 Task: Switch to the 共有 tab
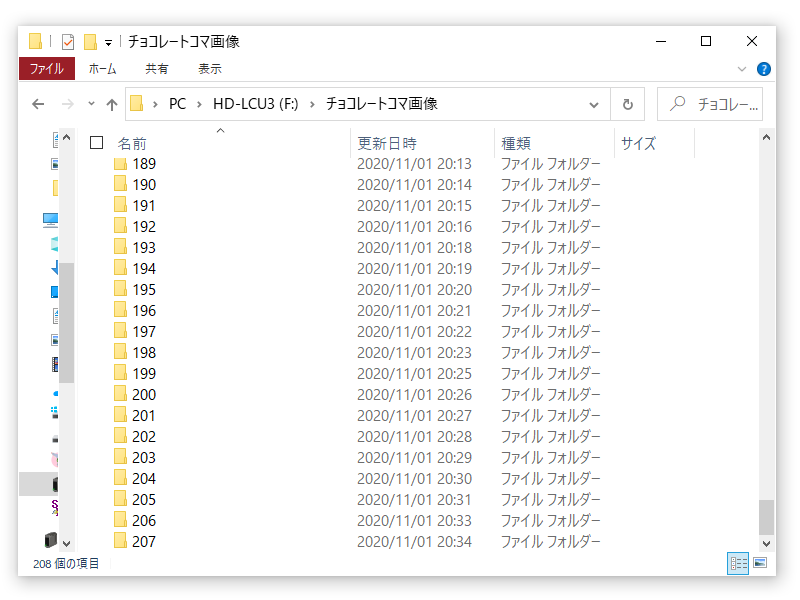point(156,68)
